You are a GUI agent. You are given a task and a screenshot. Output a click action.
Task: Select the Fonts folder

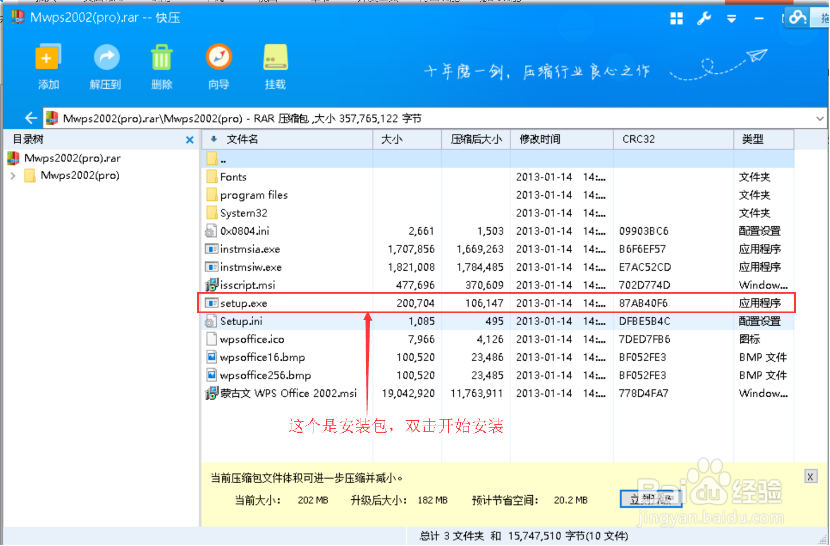click(498, 177)
